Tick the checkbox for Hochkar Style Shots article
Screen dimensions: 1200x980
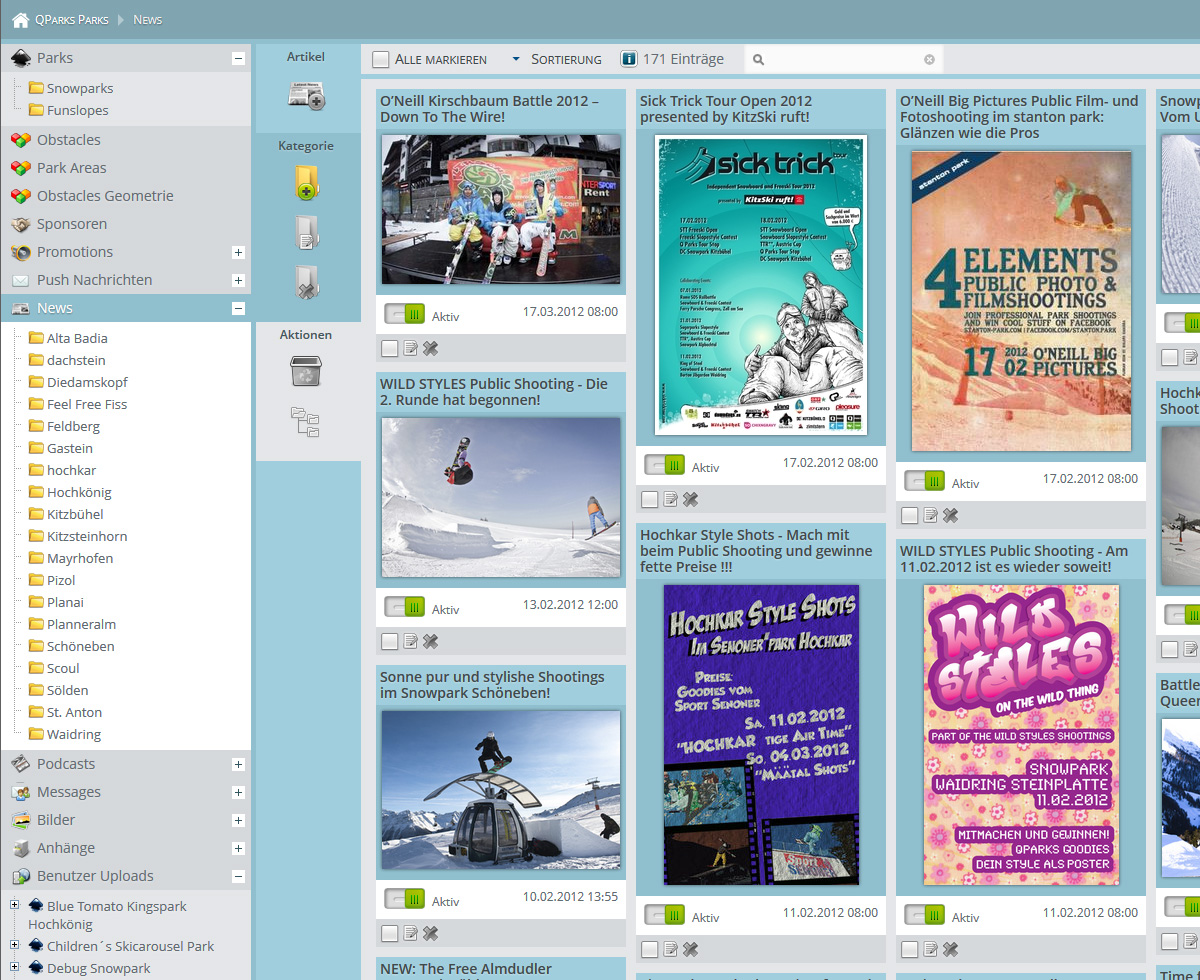point(650,949)
